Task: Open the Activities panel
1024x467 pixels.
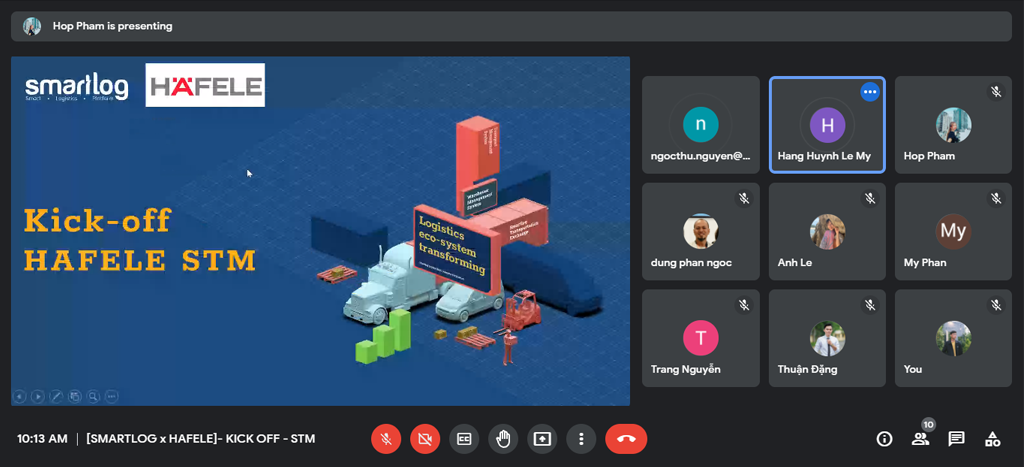Action: click(992, 438)
